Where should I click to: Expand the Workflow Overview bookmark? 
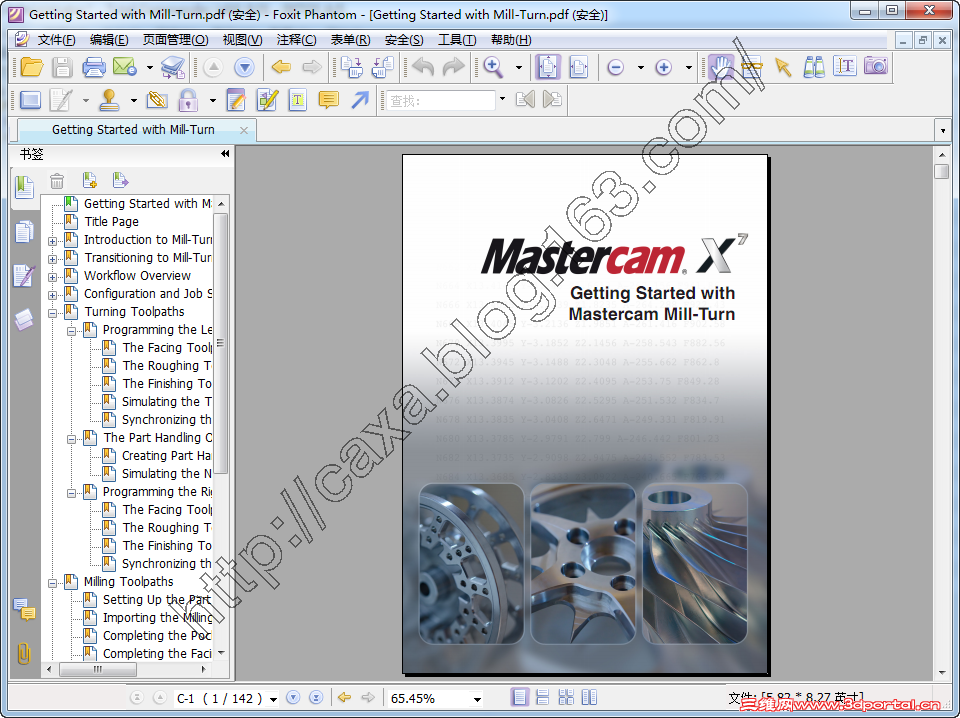pyautogui.click(x=53, y=277)
